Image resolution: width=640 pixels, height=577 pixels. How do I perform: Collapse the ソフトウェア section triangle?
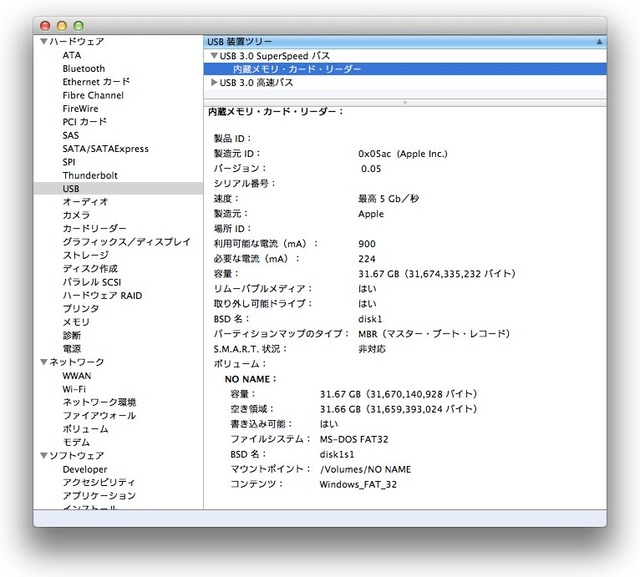44,455
